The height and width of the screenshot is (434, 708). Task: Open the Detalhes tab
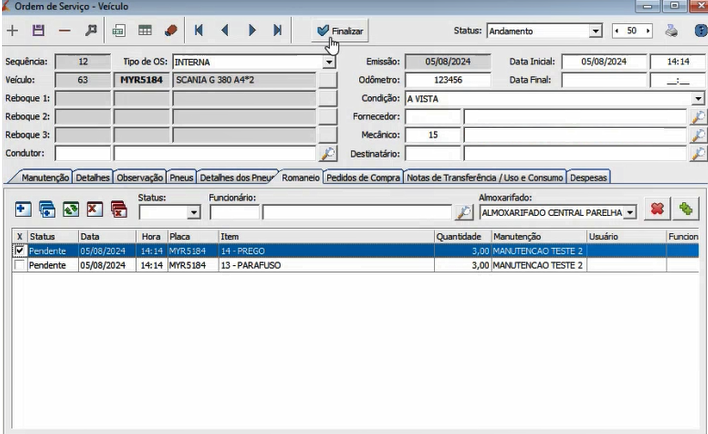93,178
